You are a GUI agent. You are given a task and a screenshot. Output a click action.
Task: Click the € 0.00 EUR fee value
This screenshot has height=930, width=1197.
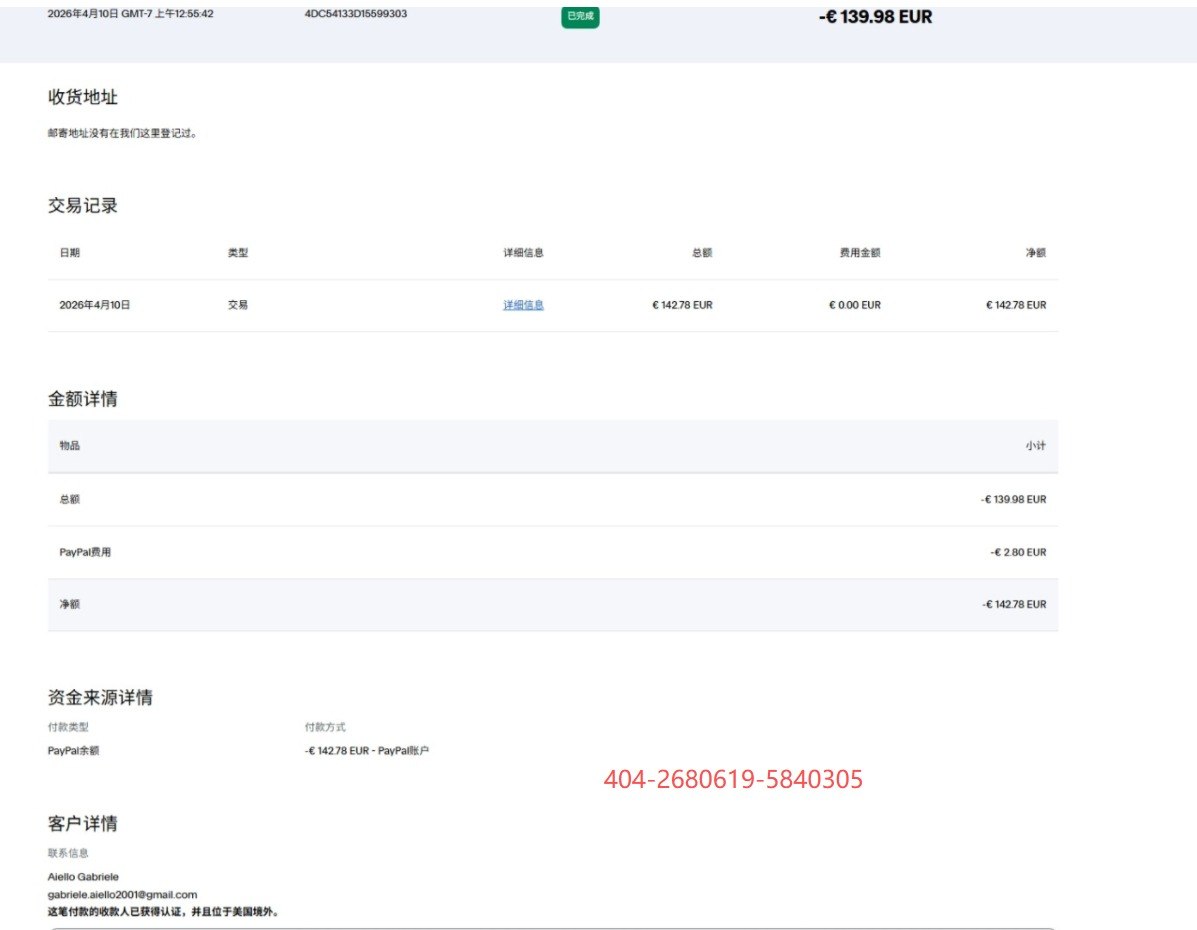click(x=854, y=305)
